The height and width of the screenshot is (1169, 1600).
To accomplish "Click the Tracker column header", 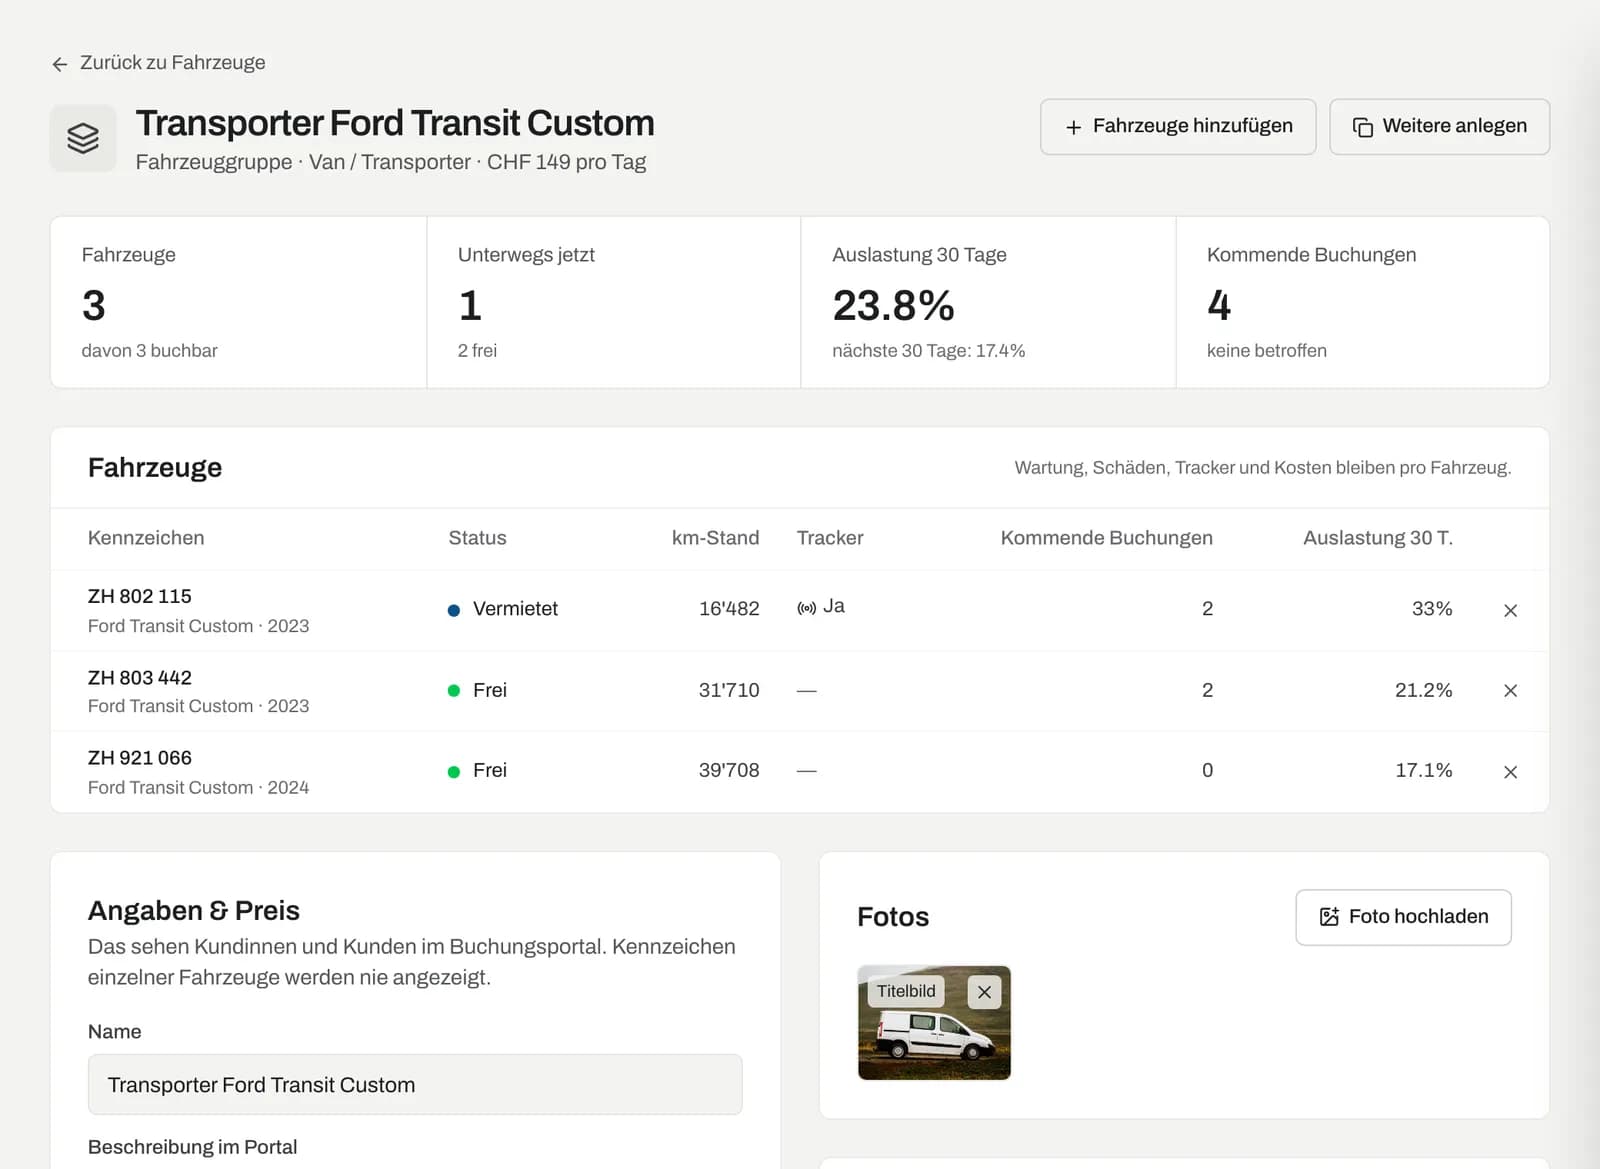I will point(830,538).
